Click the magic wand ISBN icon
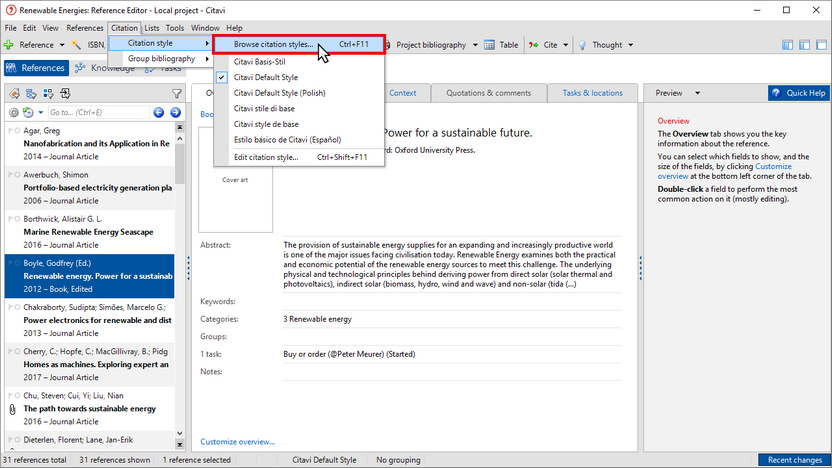The width and height of the screenshot is (832, 468). [76, 45]
